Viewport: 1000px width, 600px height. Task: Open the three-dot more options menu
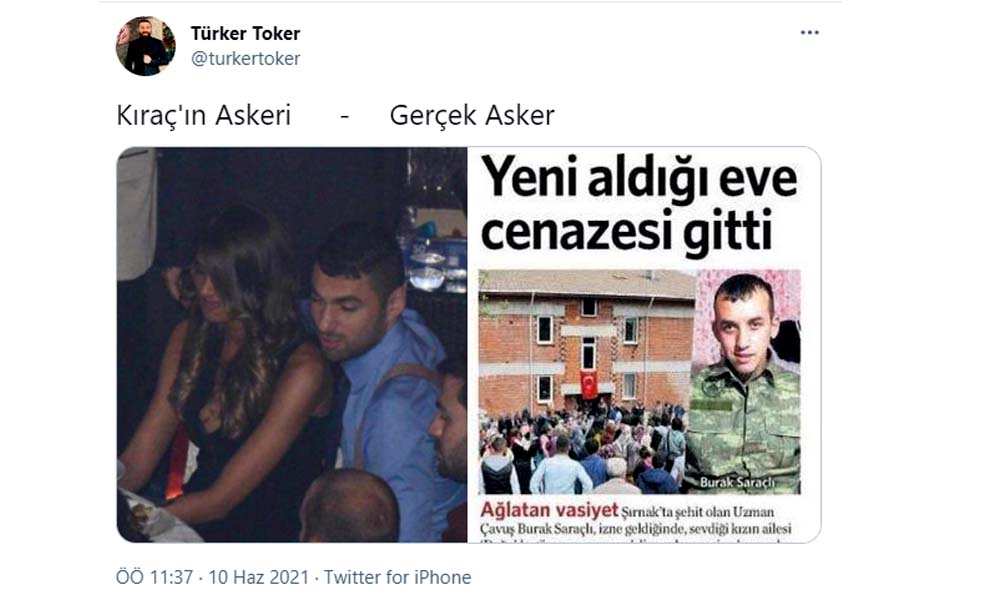[x=809, y=33]
